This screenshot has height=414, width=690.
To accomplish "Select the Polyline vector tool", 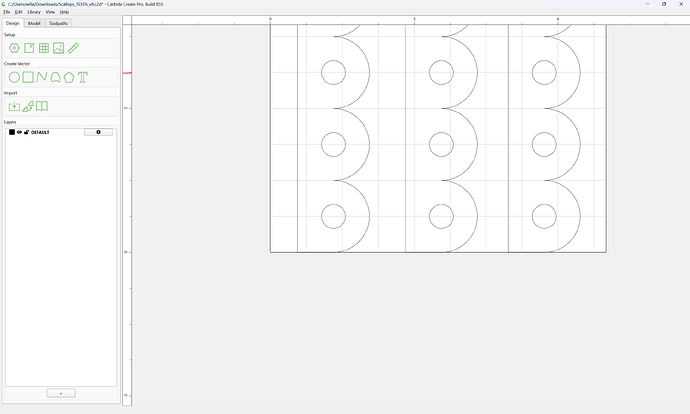I will tap(42, 77).
